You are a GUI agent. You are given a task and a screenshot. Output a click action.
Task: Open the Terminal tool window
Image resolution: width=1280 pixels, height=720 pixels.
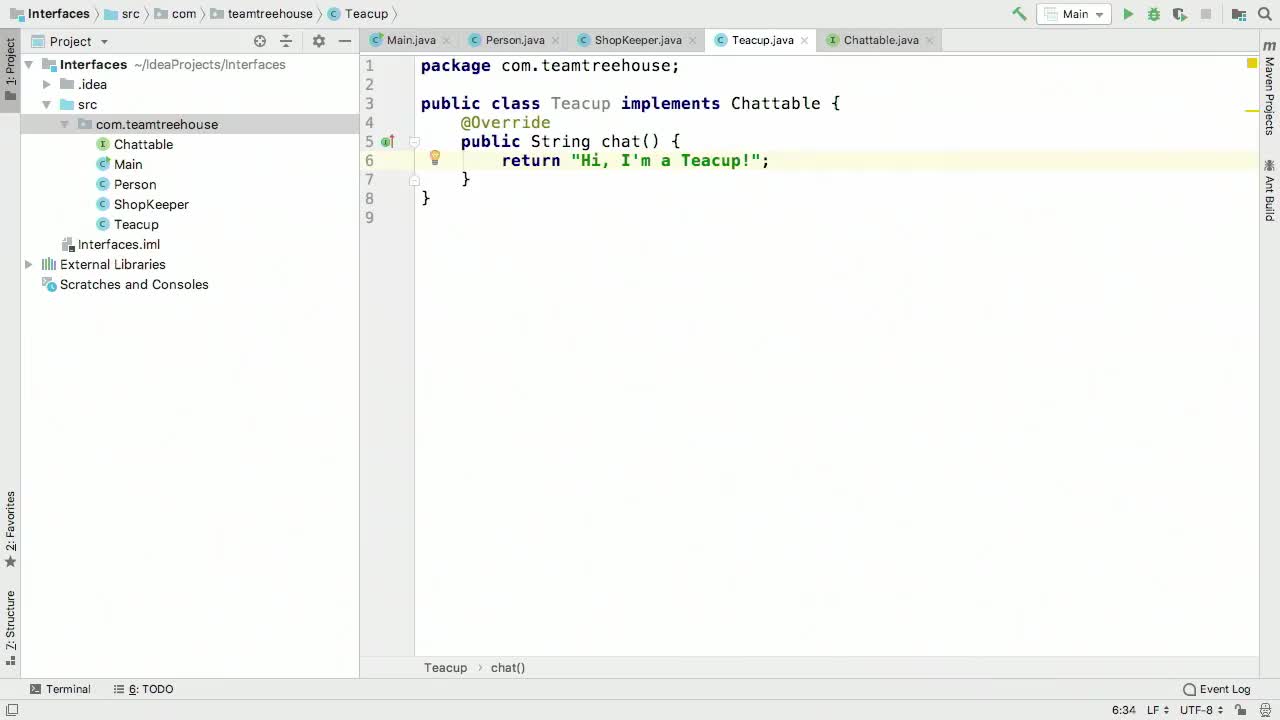click(60, 689)
